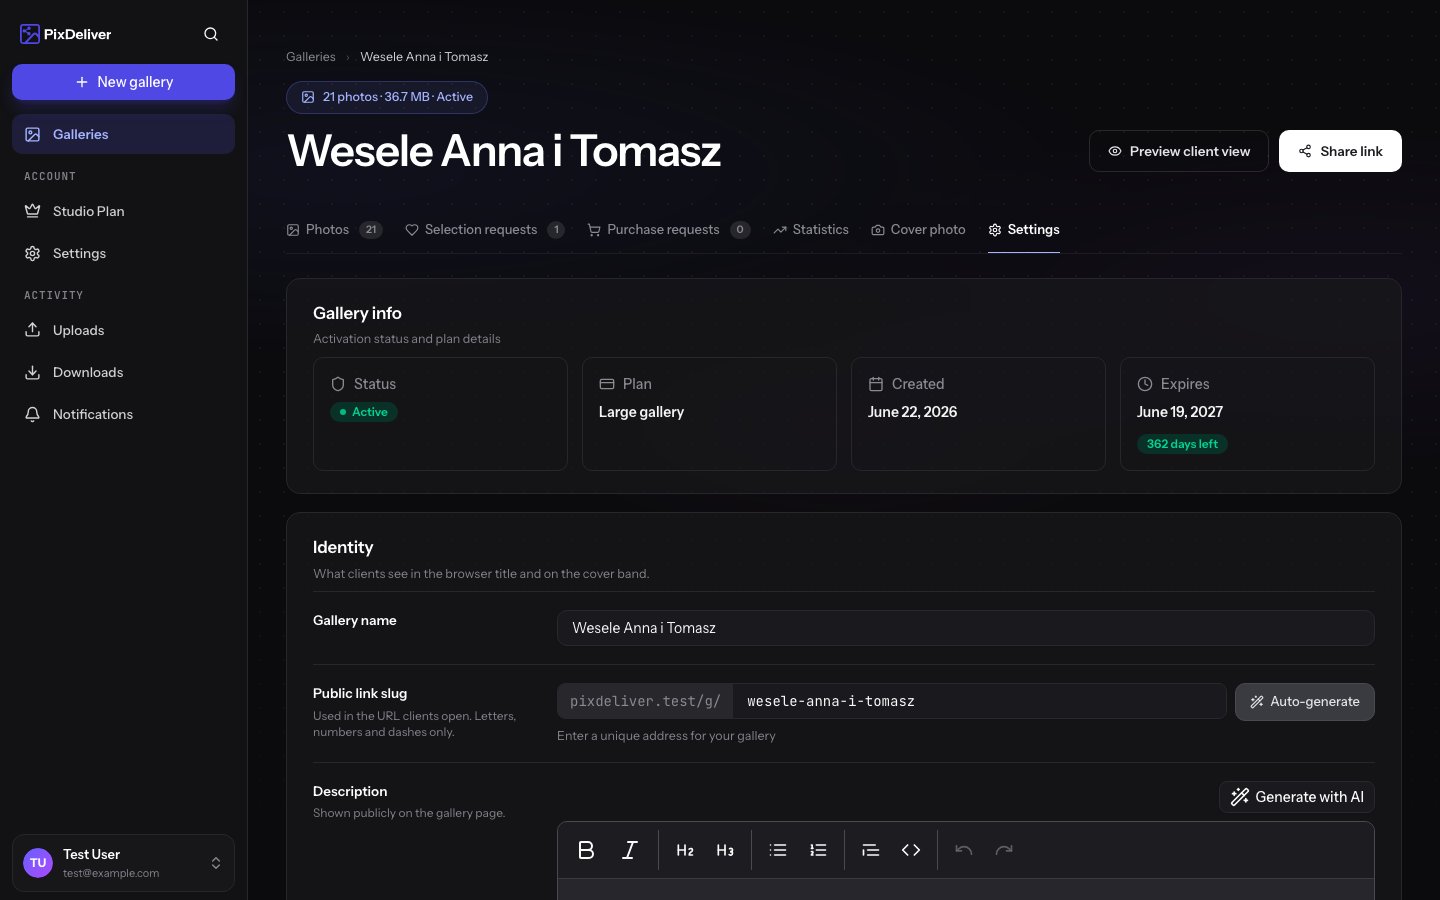Toggle bold formatting in the description editor
This screenshot has width=1440, height=900.
click(586, 850)
